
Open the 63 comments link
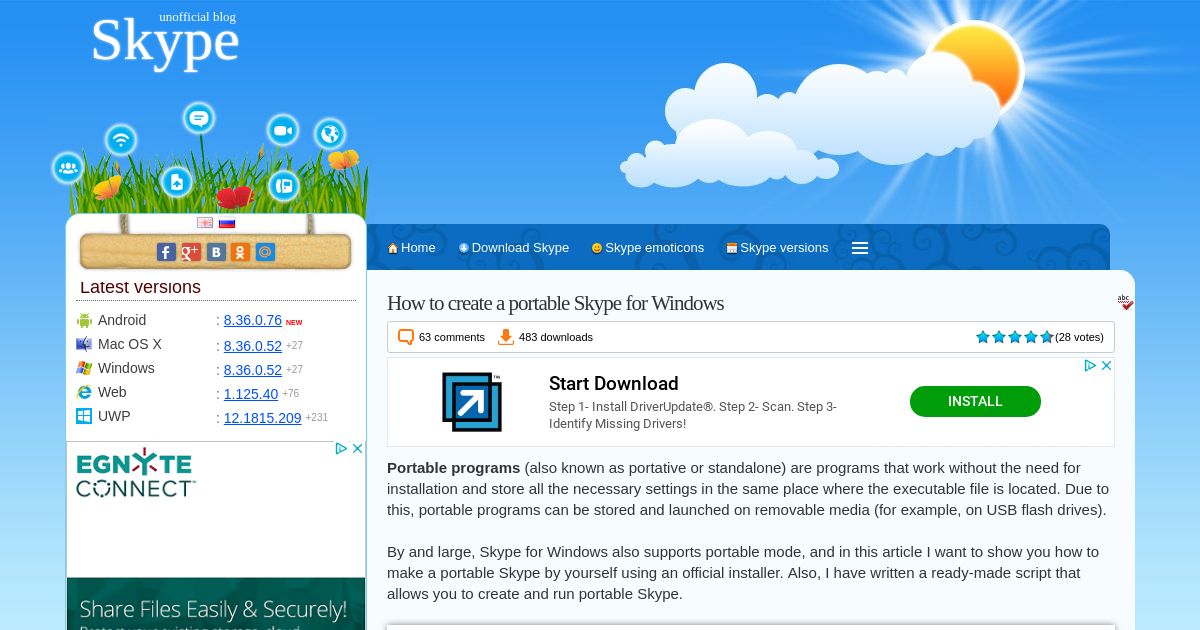[x=452, y=337]
